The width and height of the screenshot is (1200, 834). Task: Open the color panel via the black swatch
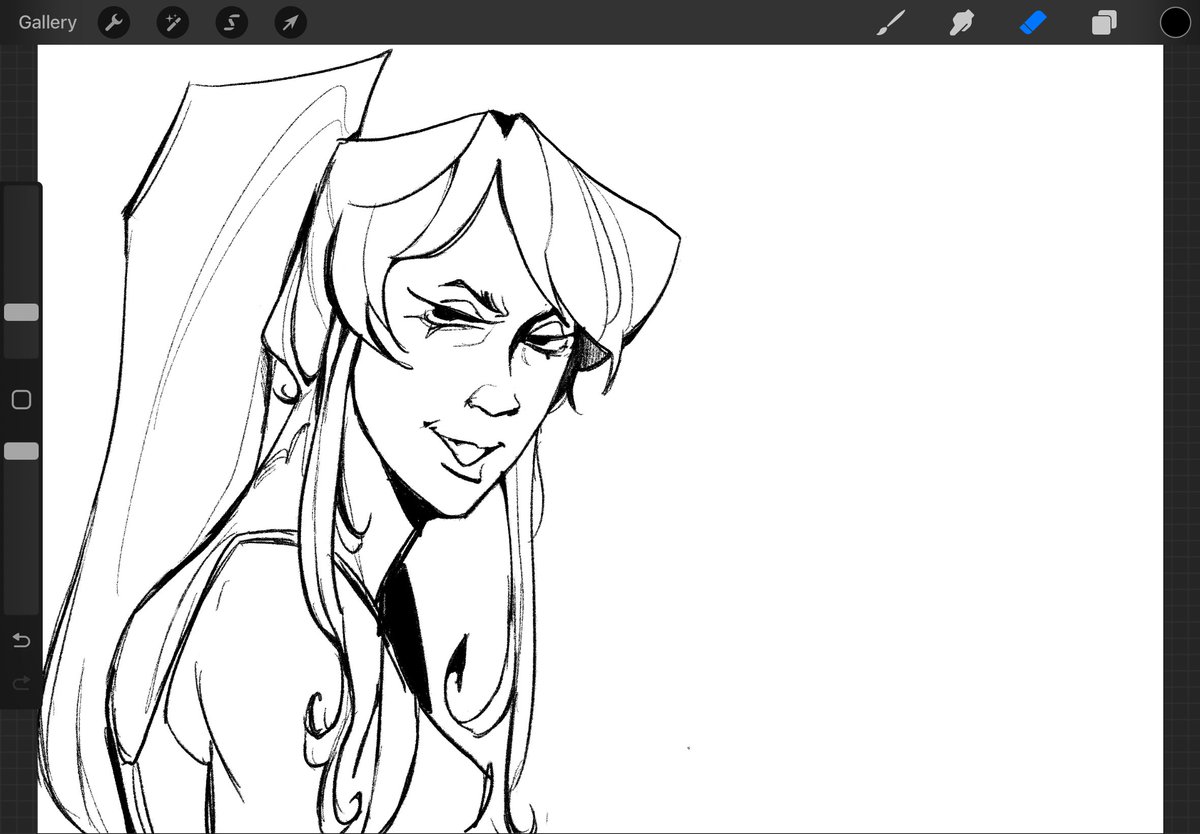[x=1175, y=21]
